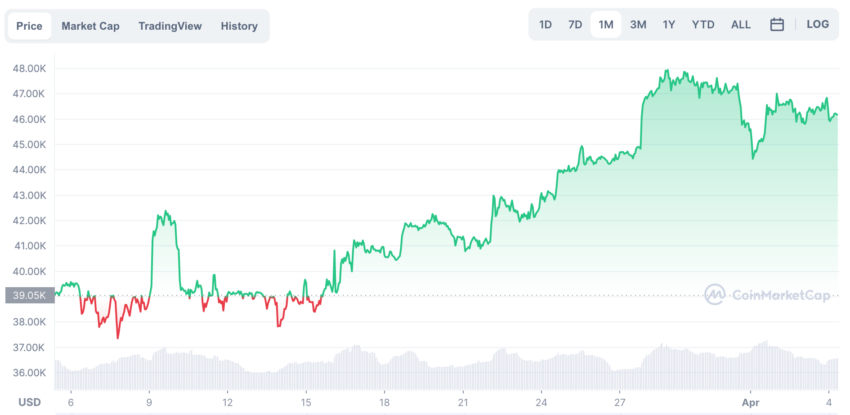Viewport: 850px width, 415px height.
Task: Show year-to-date with YTD button
Action: point(703,25)
